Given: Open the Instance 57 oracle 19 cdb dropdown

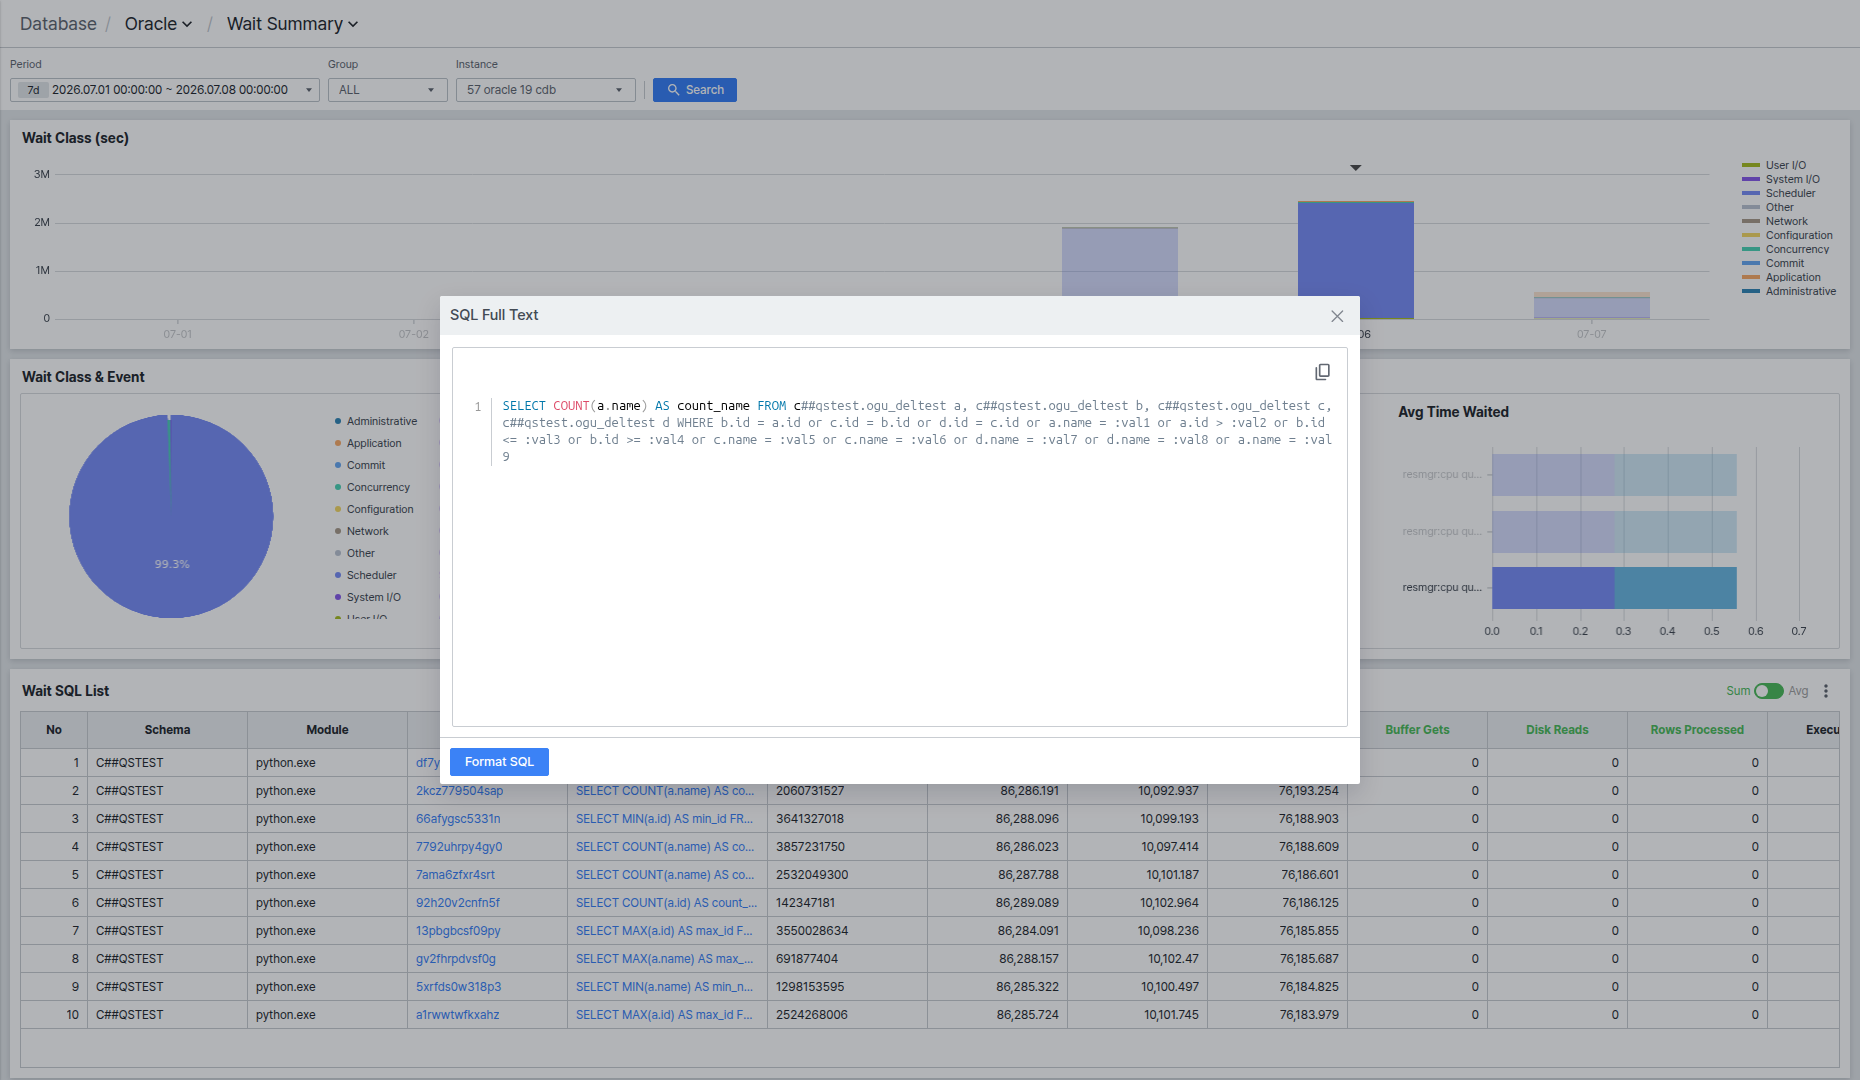Looking at the screenshot, I should 546,90.
